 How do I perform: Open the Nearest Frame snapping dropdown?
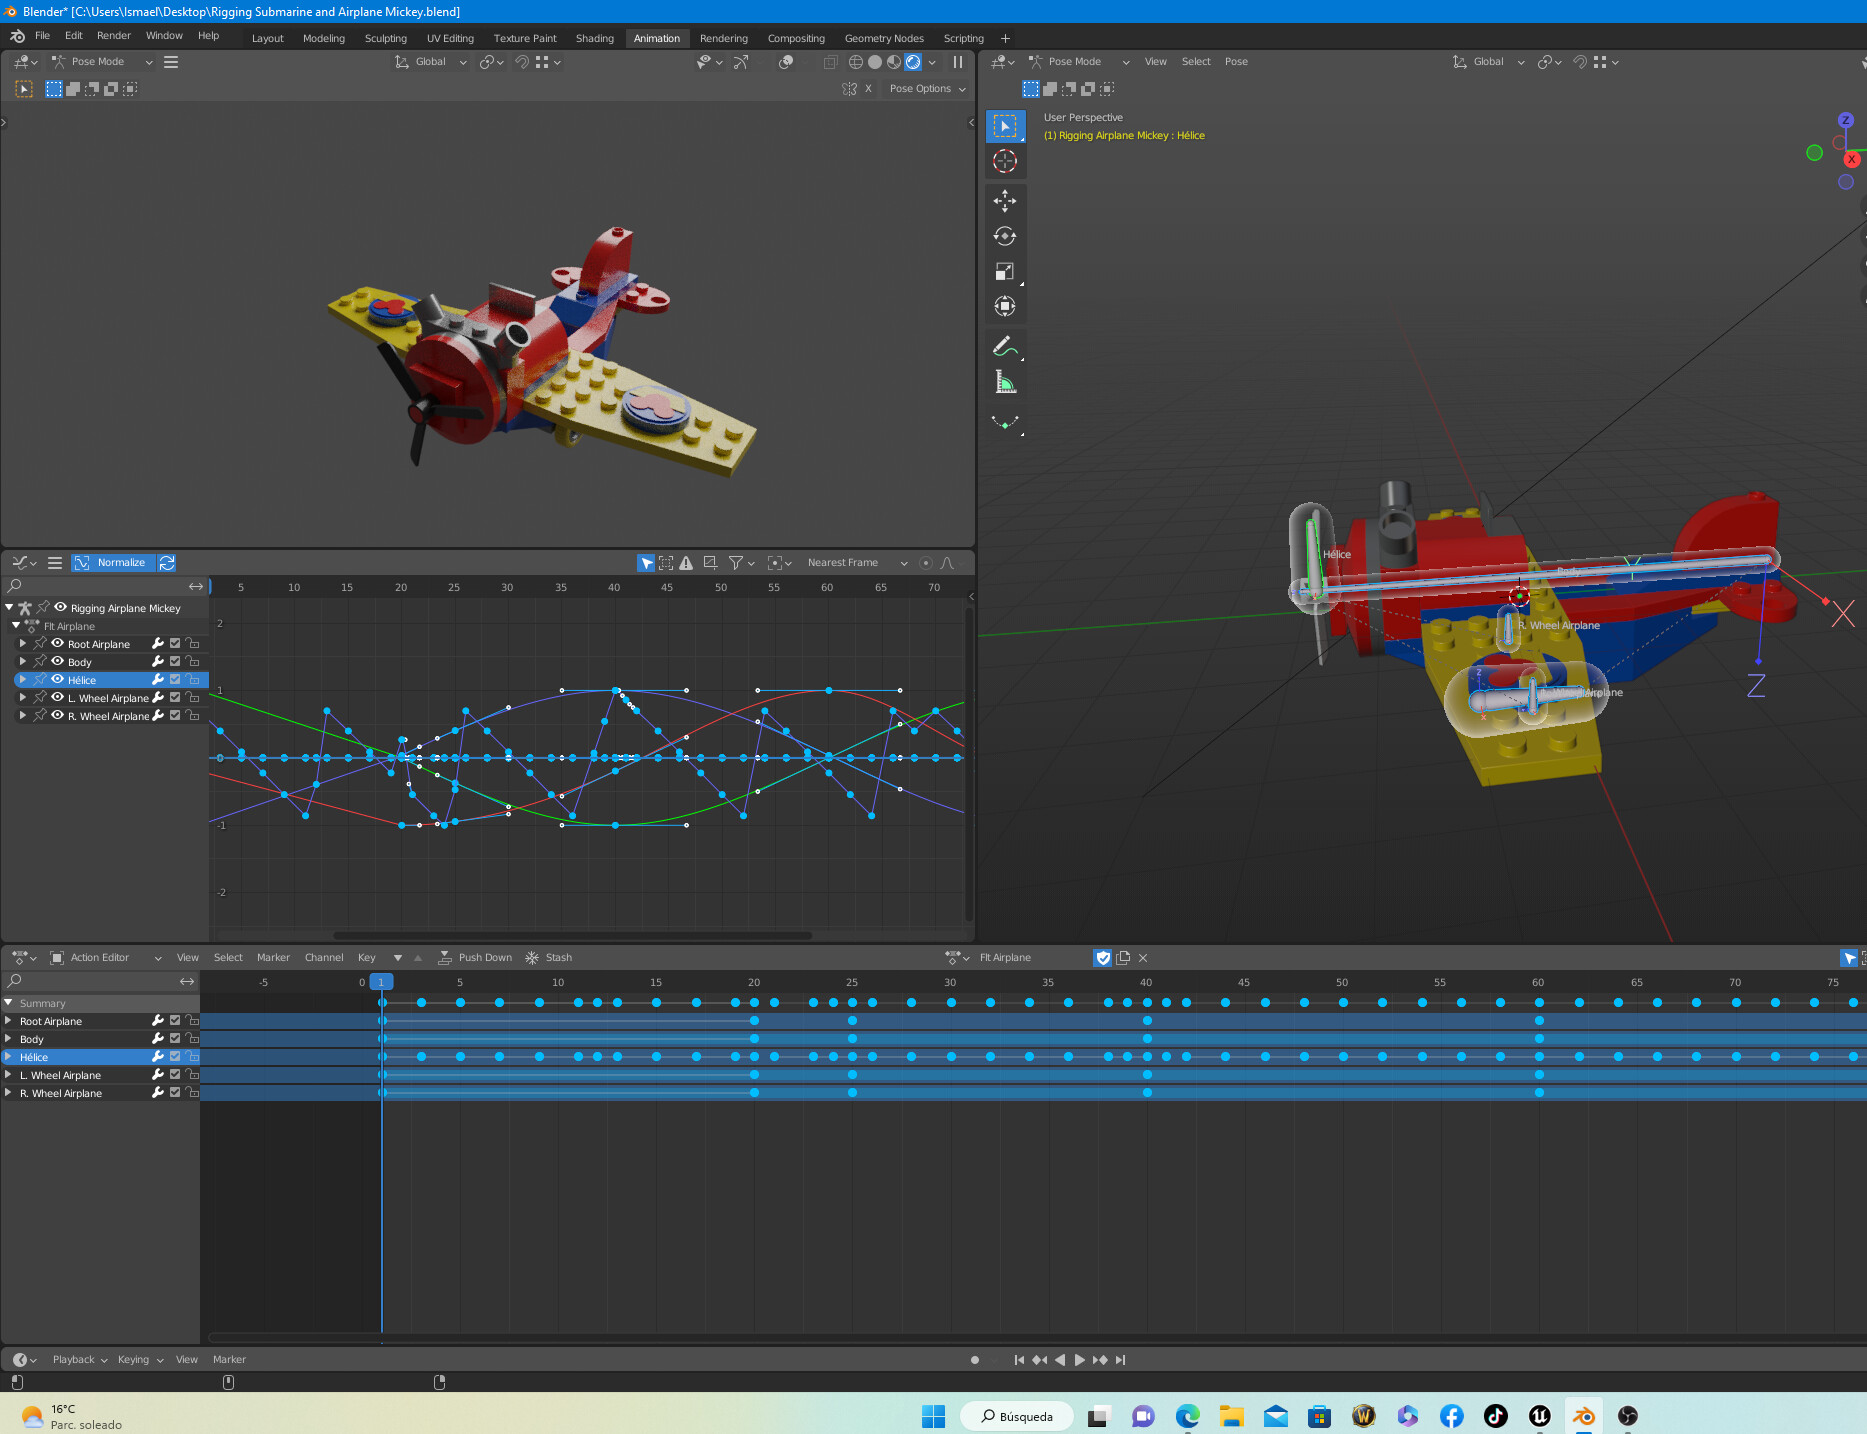(x=857, y=563)
